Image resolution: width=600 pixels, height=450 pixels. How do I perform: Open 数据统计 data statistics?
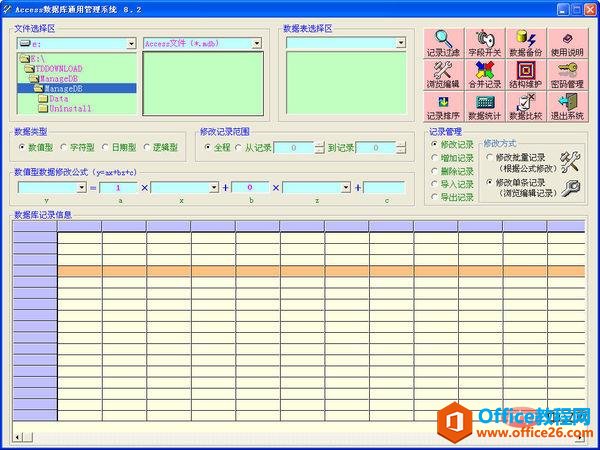click(485, 108)
